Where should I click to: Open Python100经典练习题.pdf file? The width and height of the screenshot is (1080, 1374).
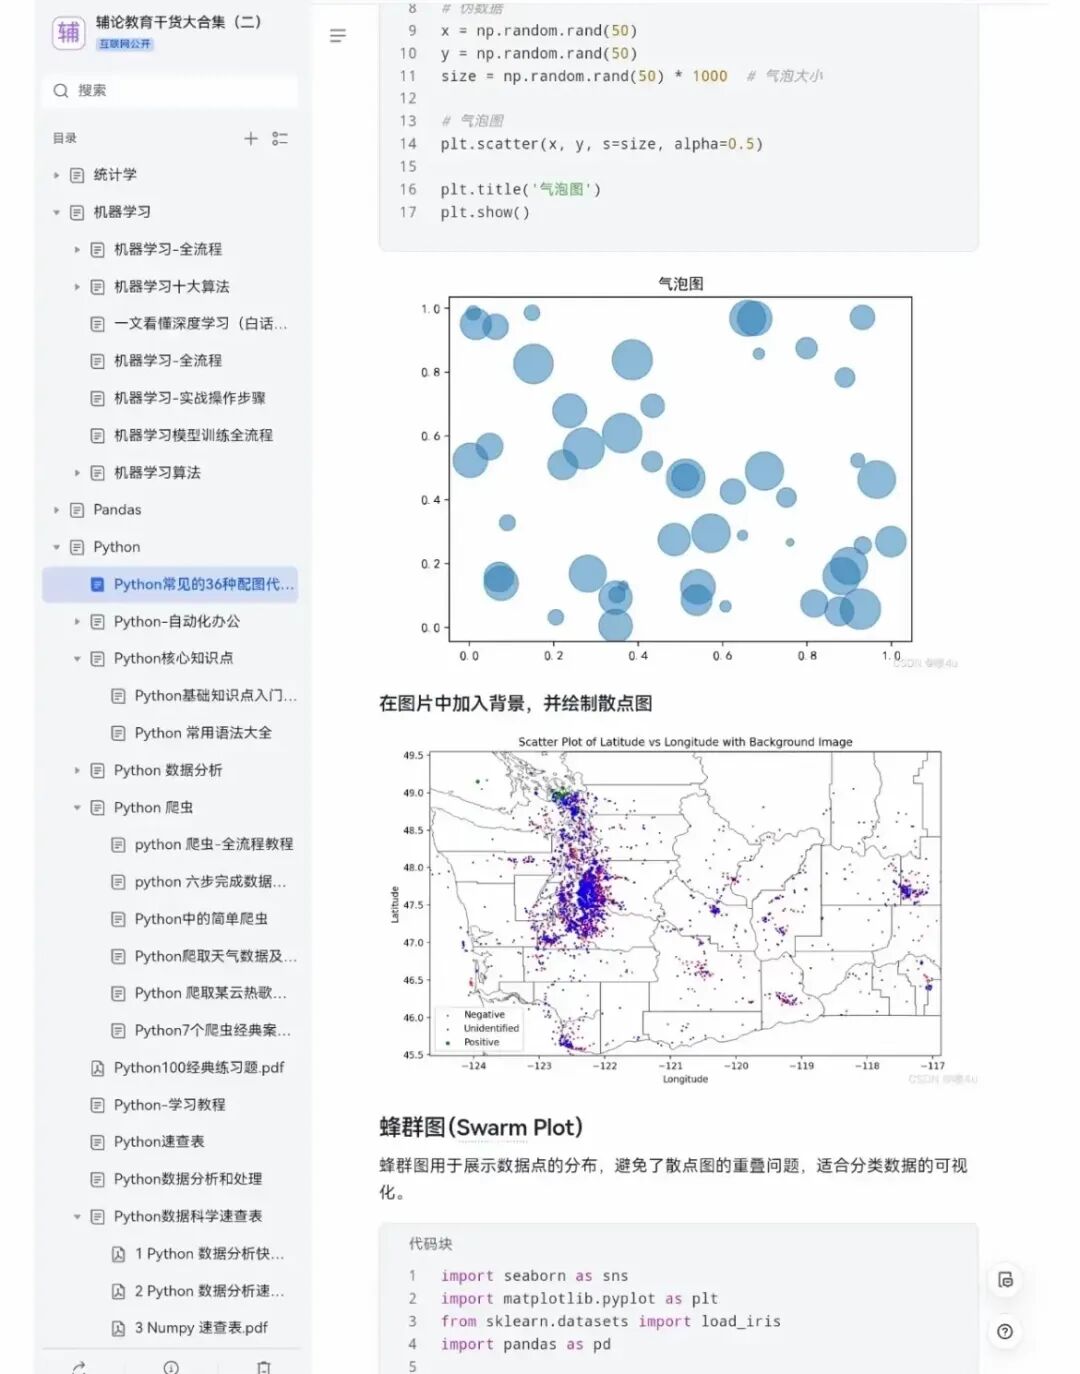(199, 1068)
